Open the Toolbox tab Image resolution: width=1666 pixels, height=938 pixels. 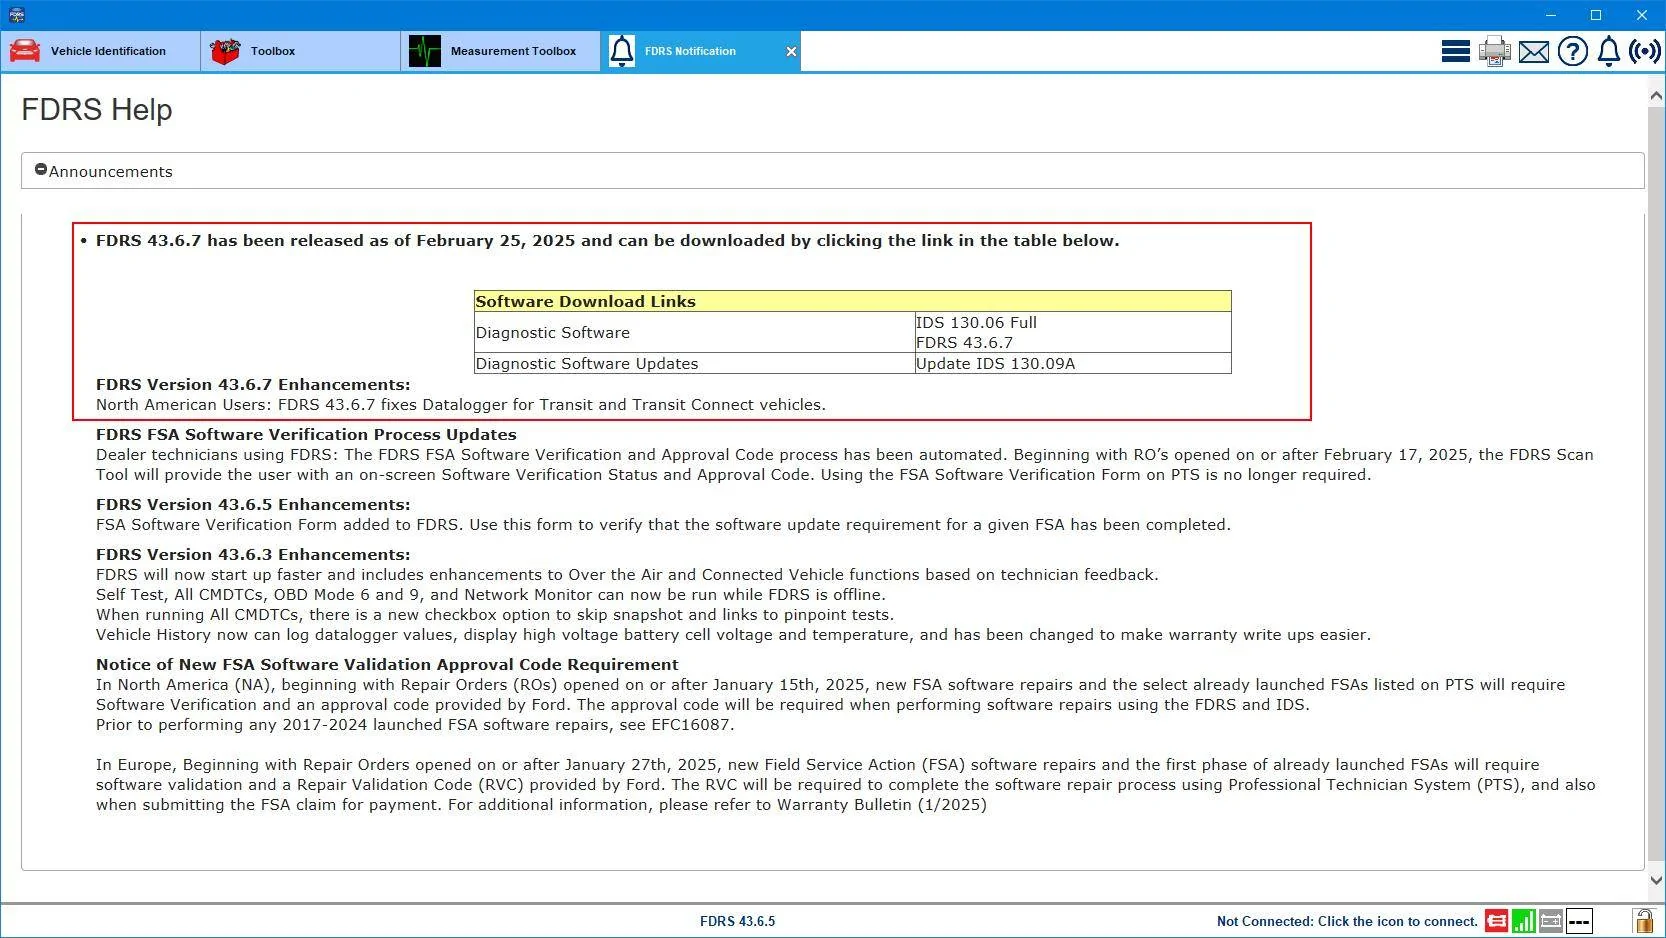point(300,51)
